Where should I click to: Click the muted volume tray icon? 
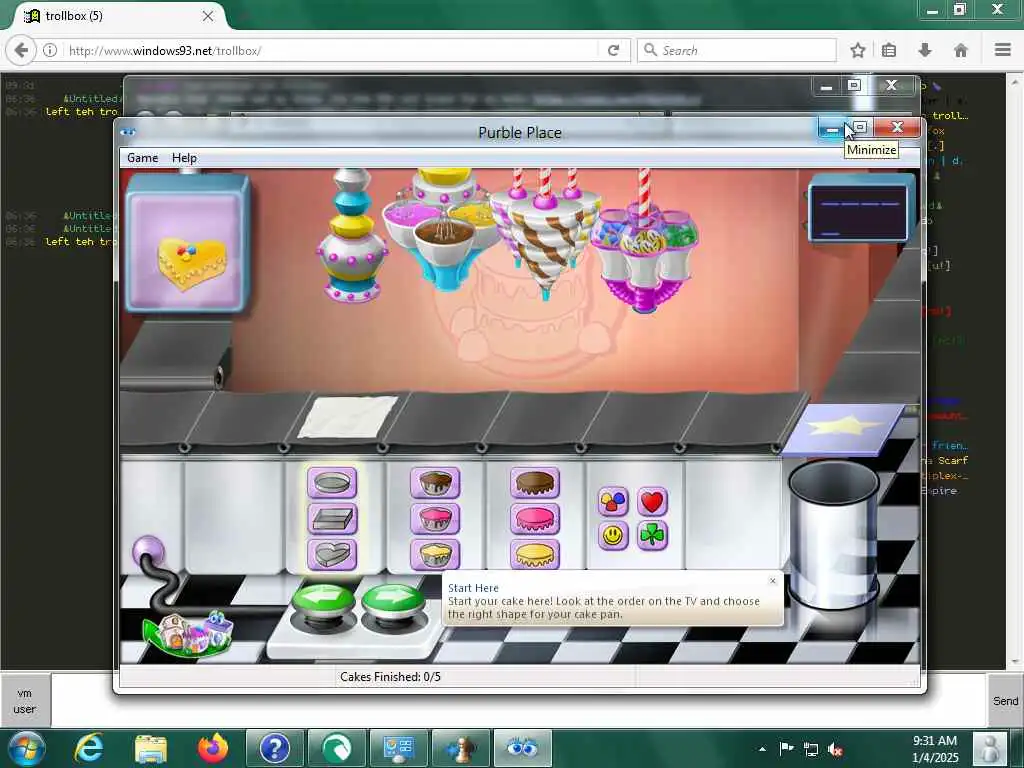tap(835, 749)
